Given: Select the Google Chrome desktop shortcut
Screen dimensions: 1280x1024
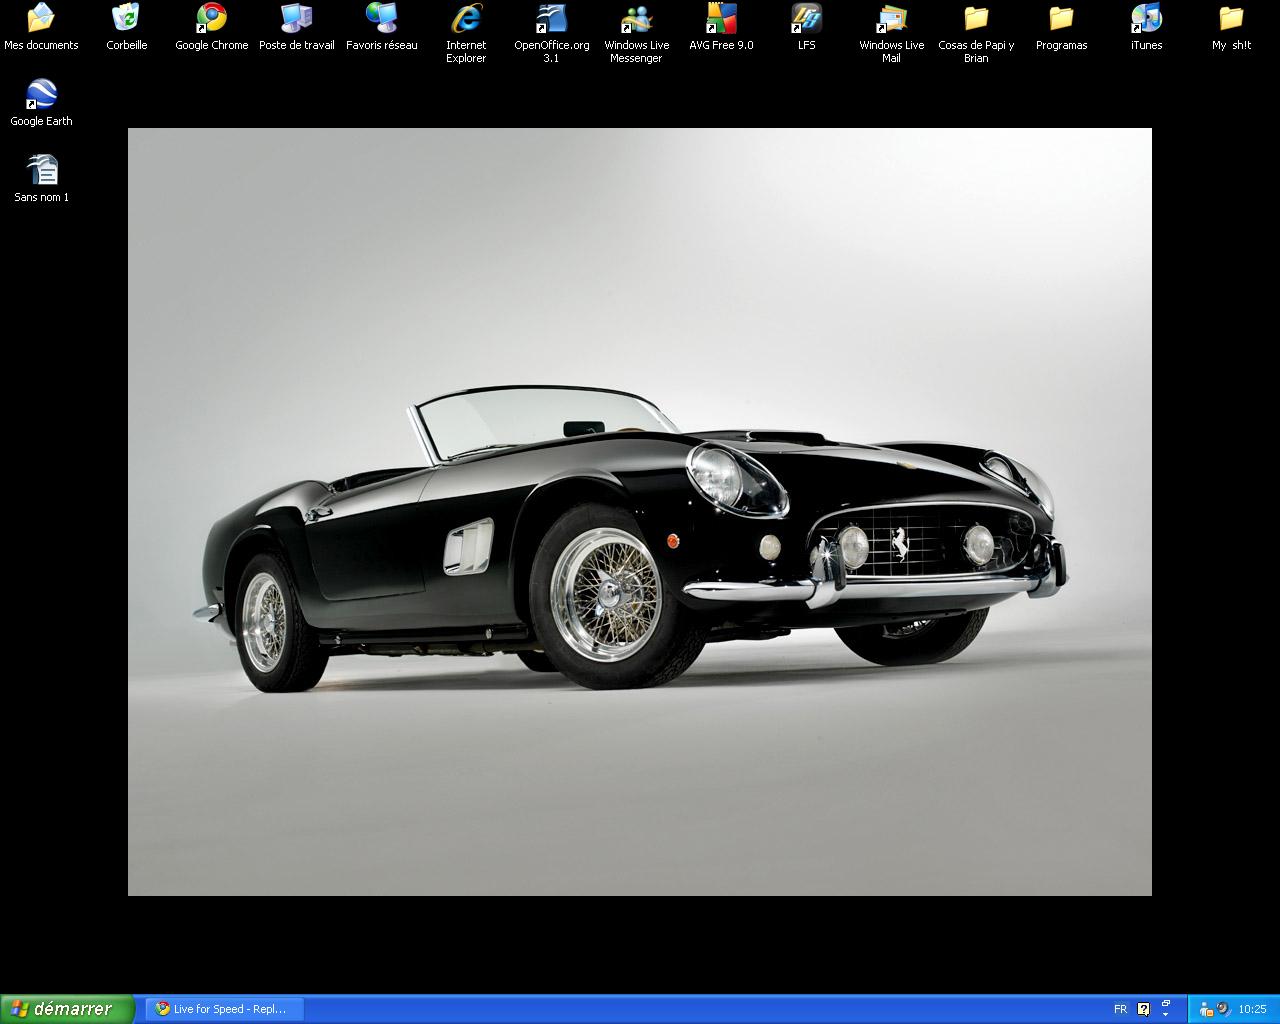Looking at the screenshot, I should click(x=211, y=27).
